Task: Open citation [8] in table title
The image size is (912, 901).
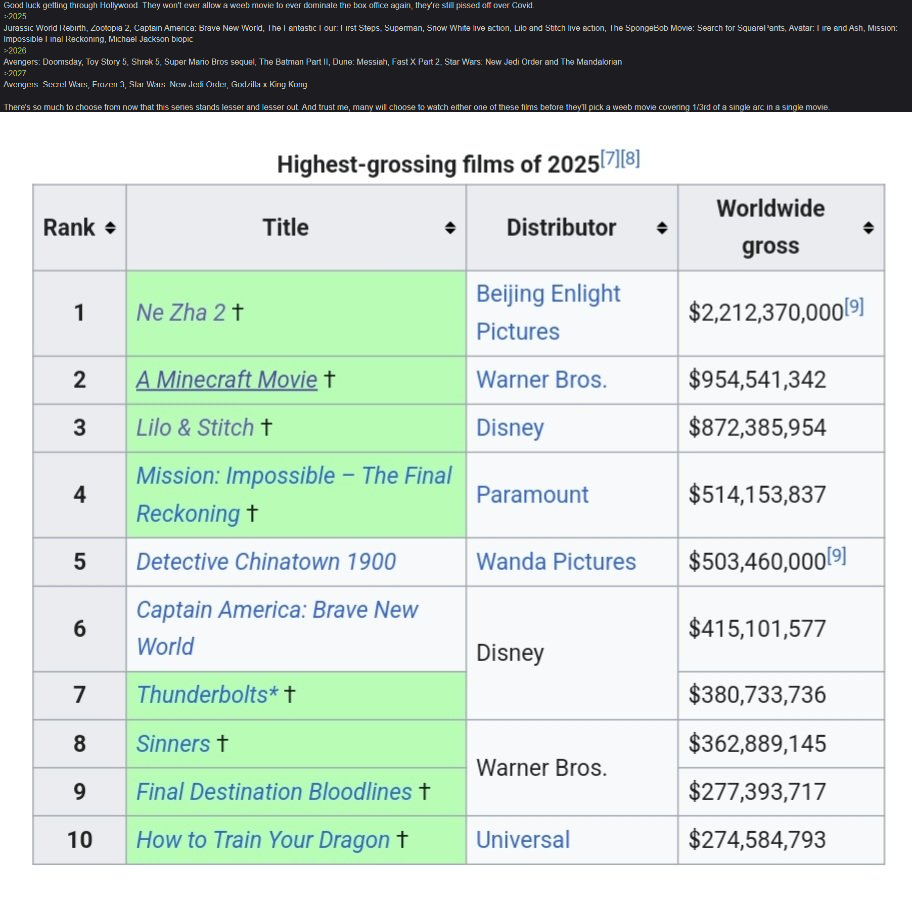Action: 630,158
